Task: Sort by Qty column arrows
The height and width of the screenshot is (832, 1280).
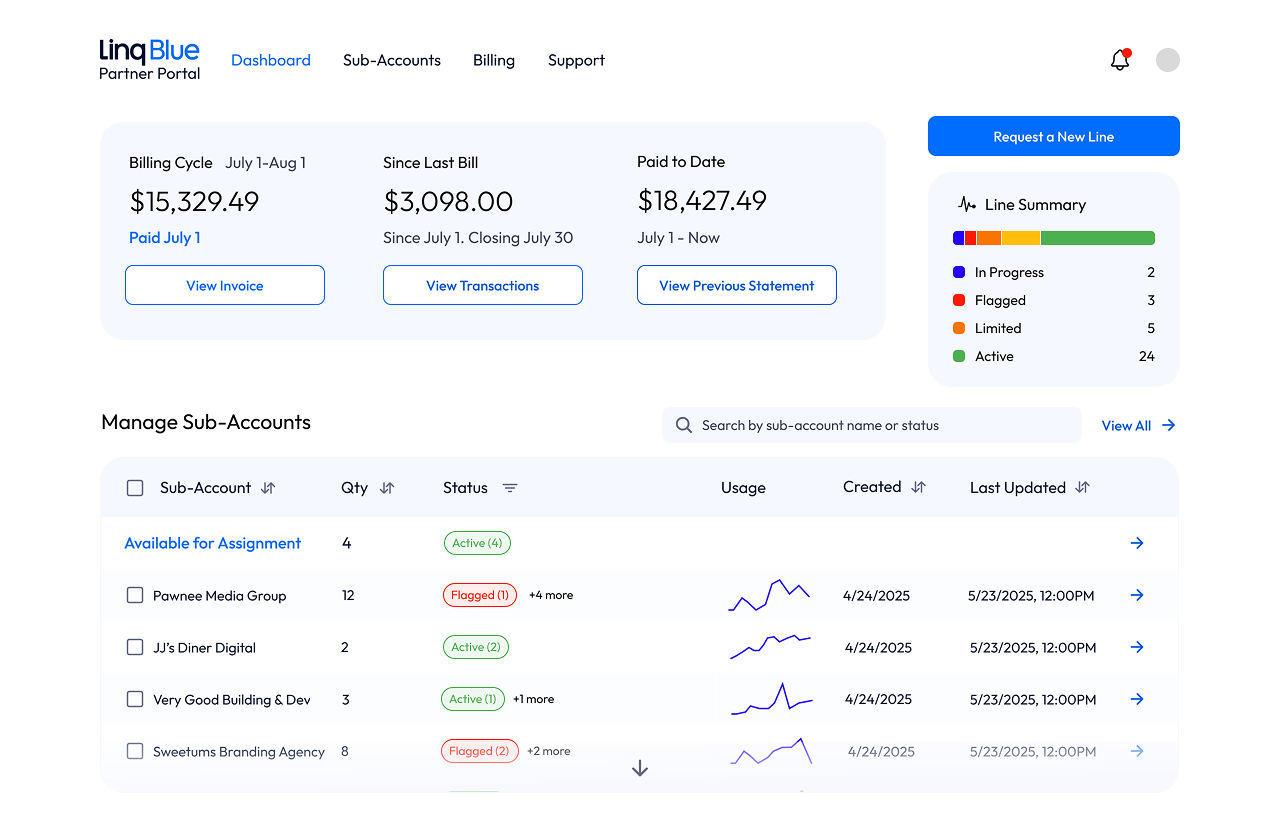Action: click(x=387, y=488)
